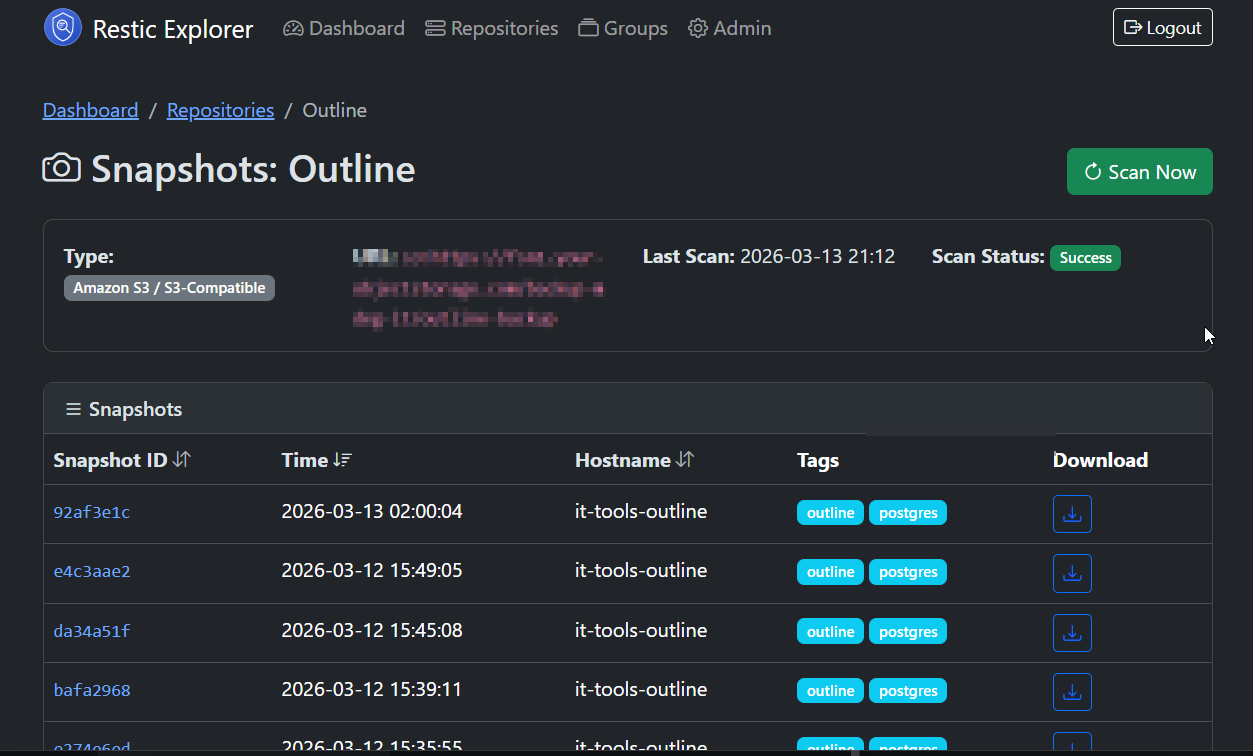1253x756 pixels.
Task: Click the Amazon S3 / S3-Compatible badge
Action: (x=169, y=288)
